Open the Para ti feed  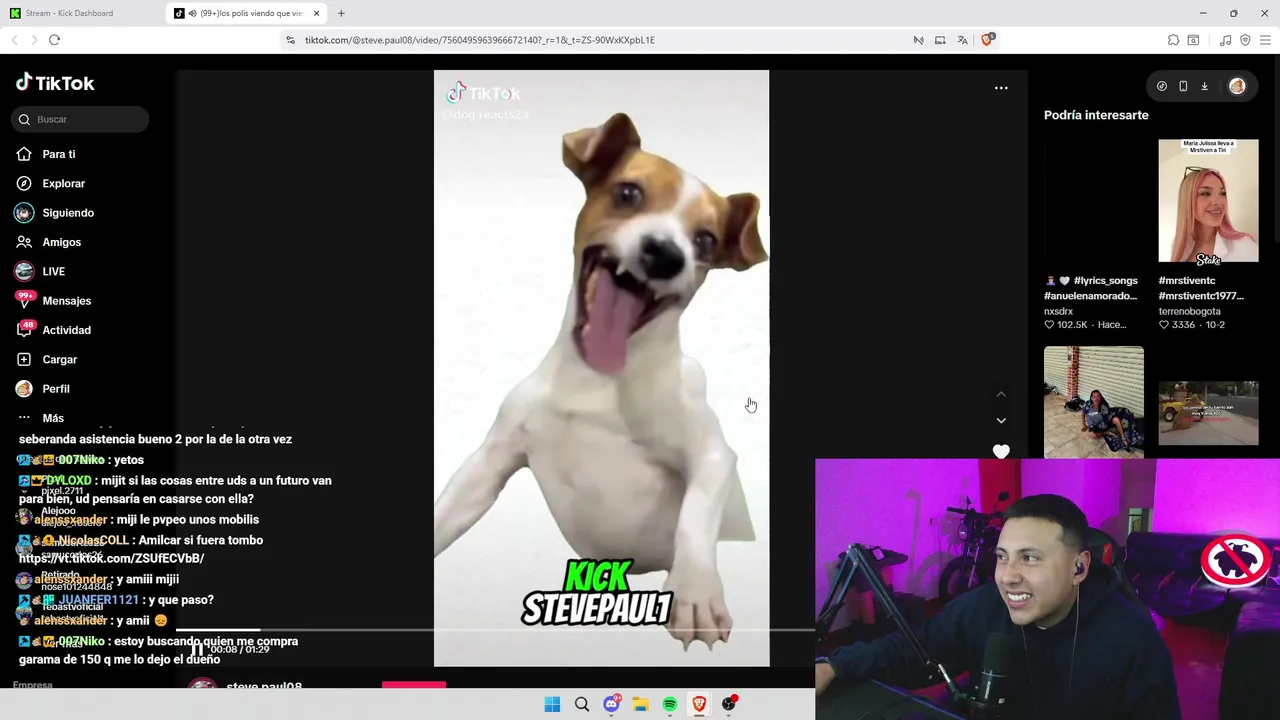pyautogui.click(x=59, y=154)
